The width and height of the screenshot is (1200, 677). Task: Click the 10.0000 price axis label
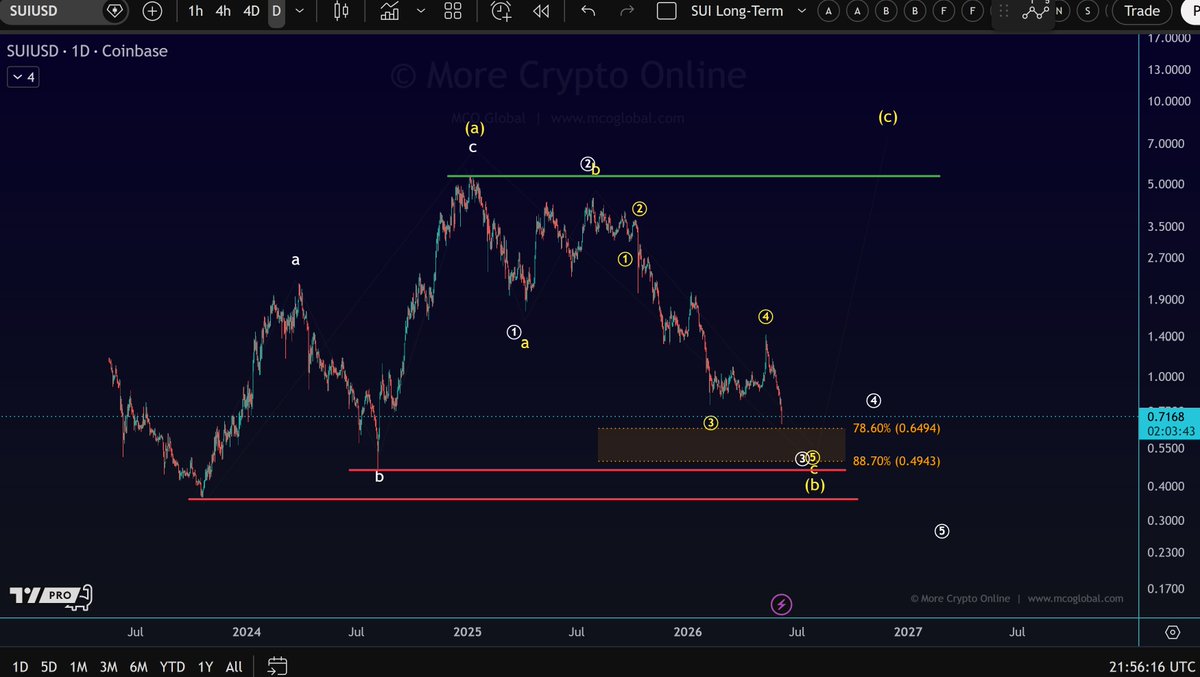[1169, 101]
